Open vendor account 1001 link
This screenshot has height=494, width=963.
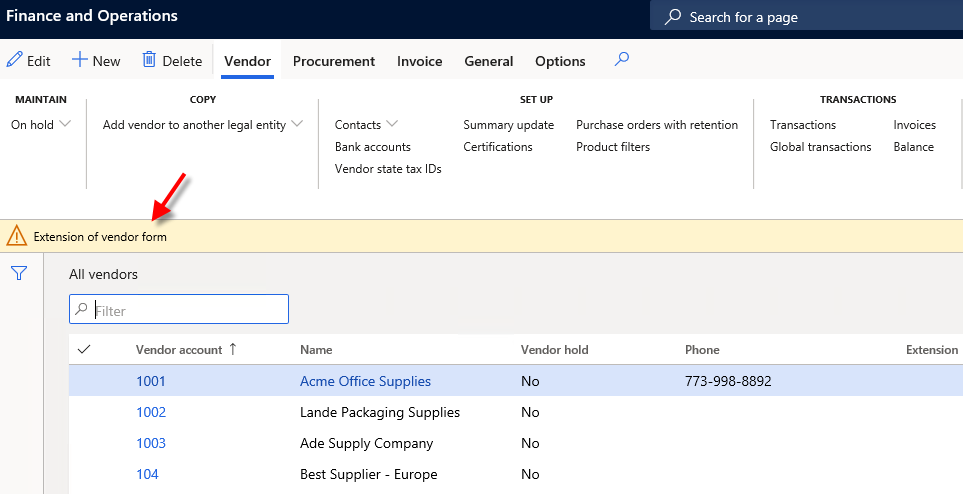point(151,381)
